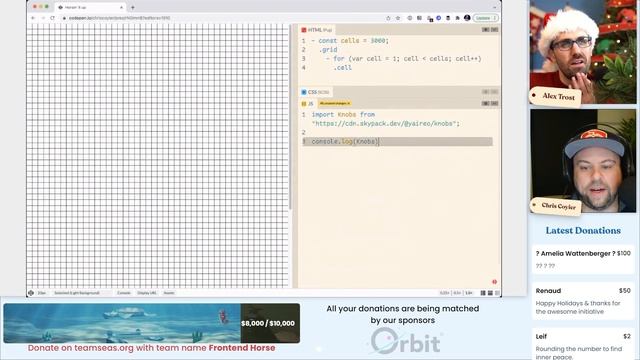Open the puzzle-piece Extensions icon
The image size is (640, 360).
pyautogui.click(x=458, y=18)
